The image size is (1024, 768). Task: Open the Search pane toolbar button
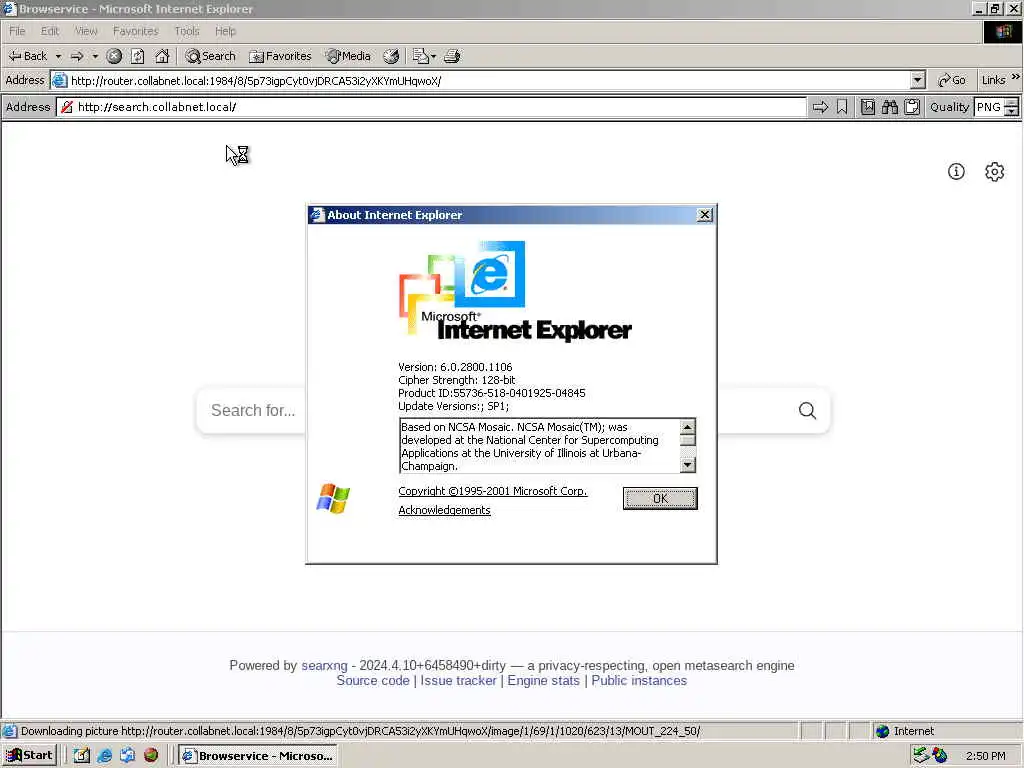click(210, 56)
